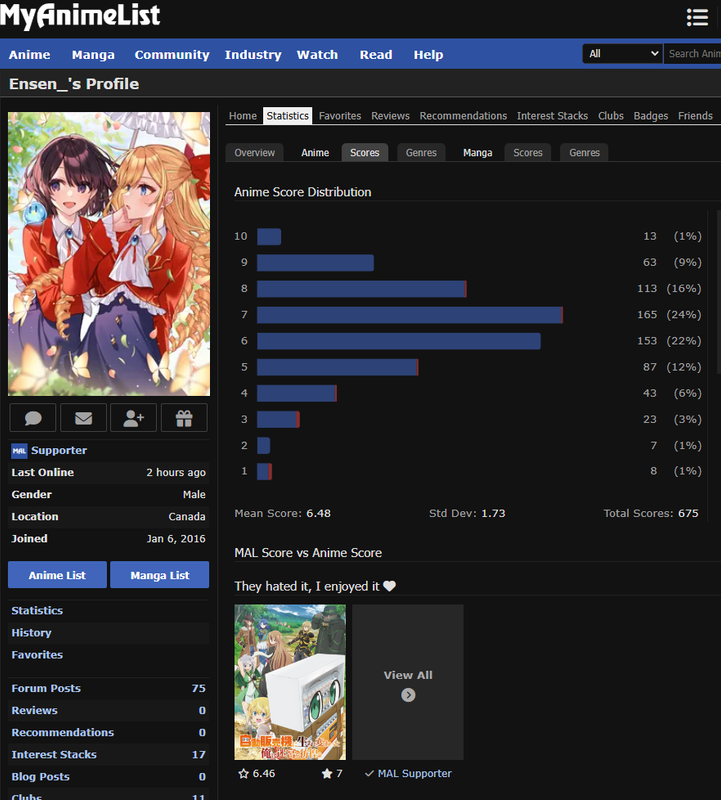
Task: Click the View All arrow icon
Action: [408, 695]
